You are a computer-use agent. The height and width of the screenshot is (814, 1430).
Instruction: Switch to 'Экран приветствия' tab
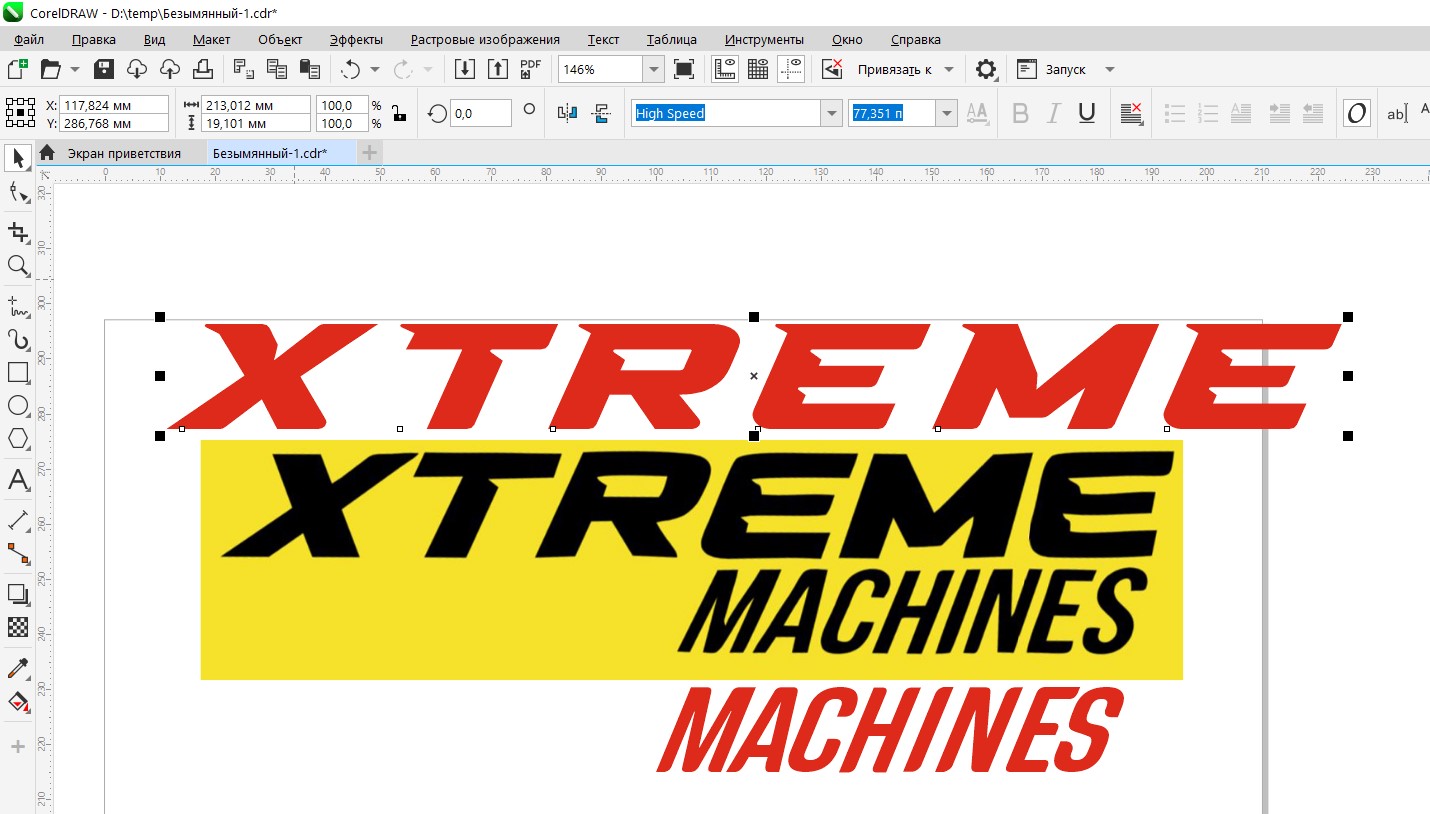pyautogui.click(x=124, y=153)
